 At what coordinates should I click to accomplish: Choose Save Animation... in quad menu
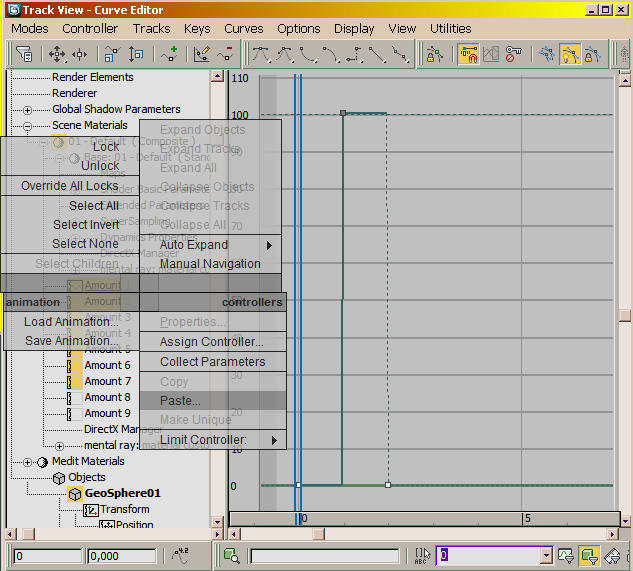pyautogui.click(x=71, y=341)
